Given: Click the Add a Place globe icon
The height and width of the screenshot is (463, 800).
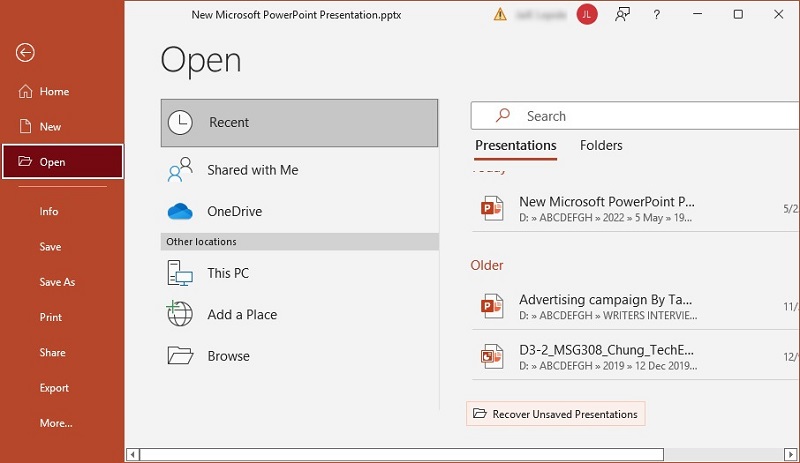Looking at the screenshot, I should (x=180, y=313).
